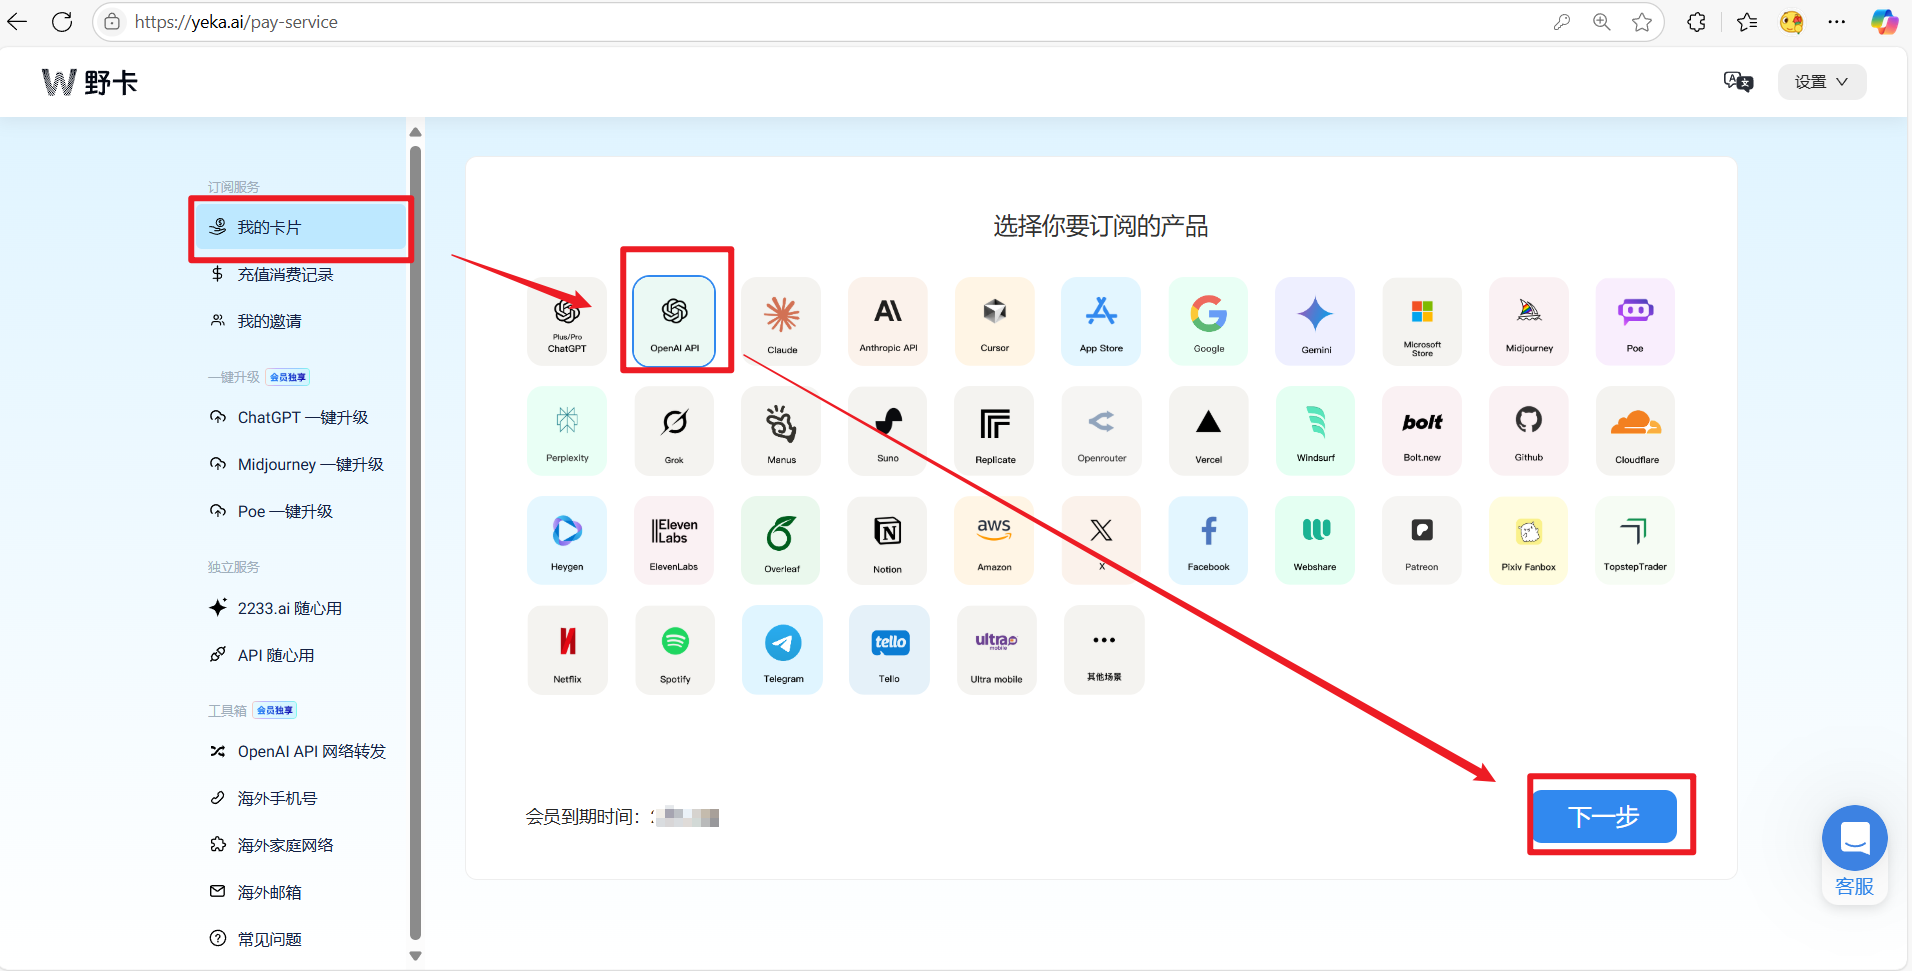The image size is (1912, 971).
Task: Choose the OpenAI API product card
Action: pyautogui.click(x=674, y=321)
